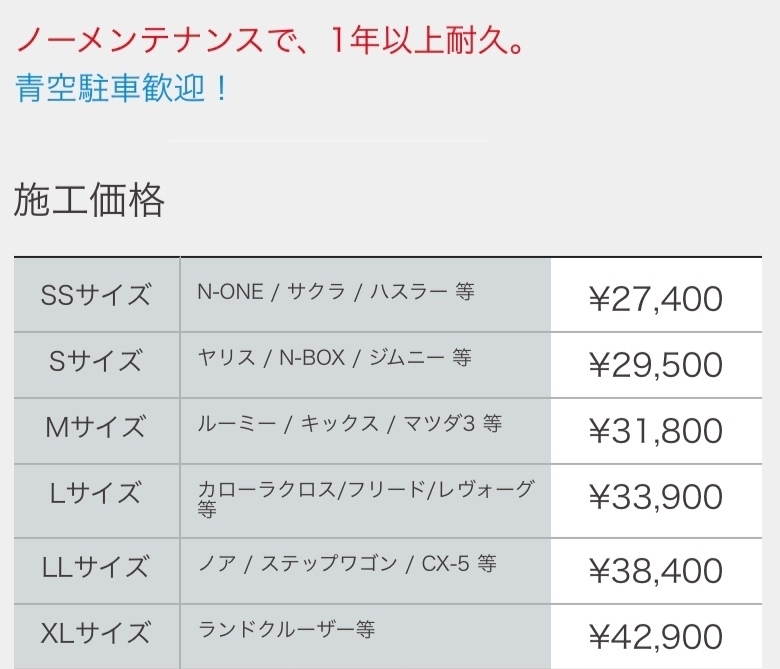Click the ヤリス / N-BOX / ジムニー cell
The image size is (780, 669).
pyautogui.click(x=334, y=357)
